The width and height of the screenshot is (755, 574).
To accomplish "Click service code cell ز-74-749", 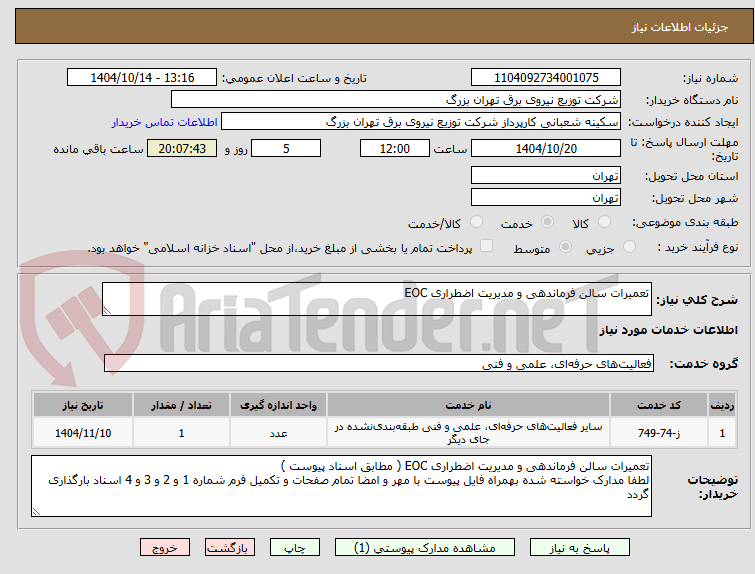I will (x=659, y=433).
